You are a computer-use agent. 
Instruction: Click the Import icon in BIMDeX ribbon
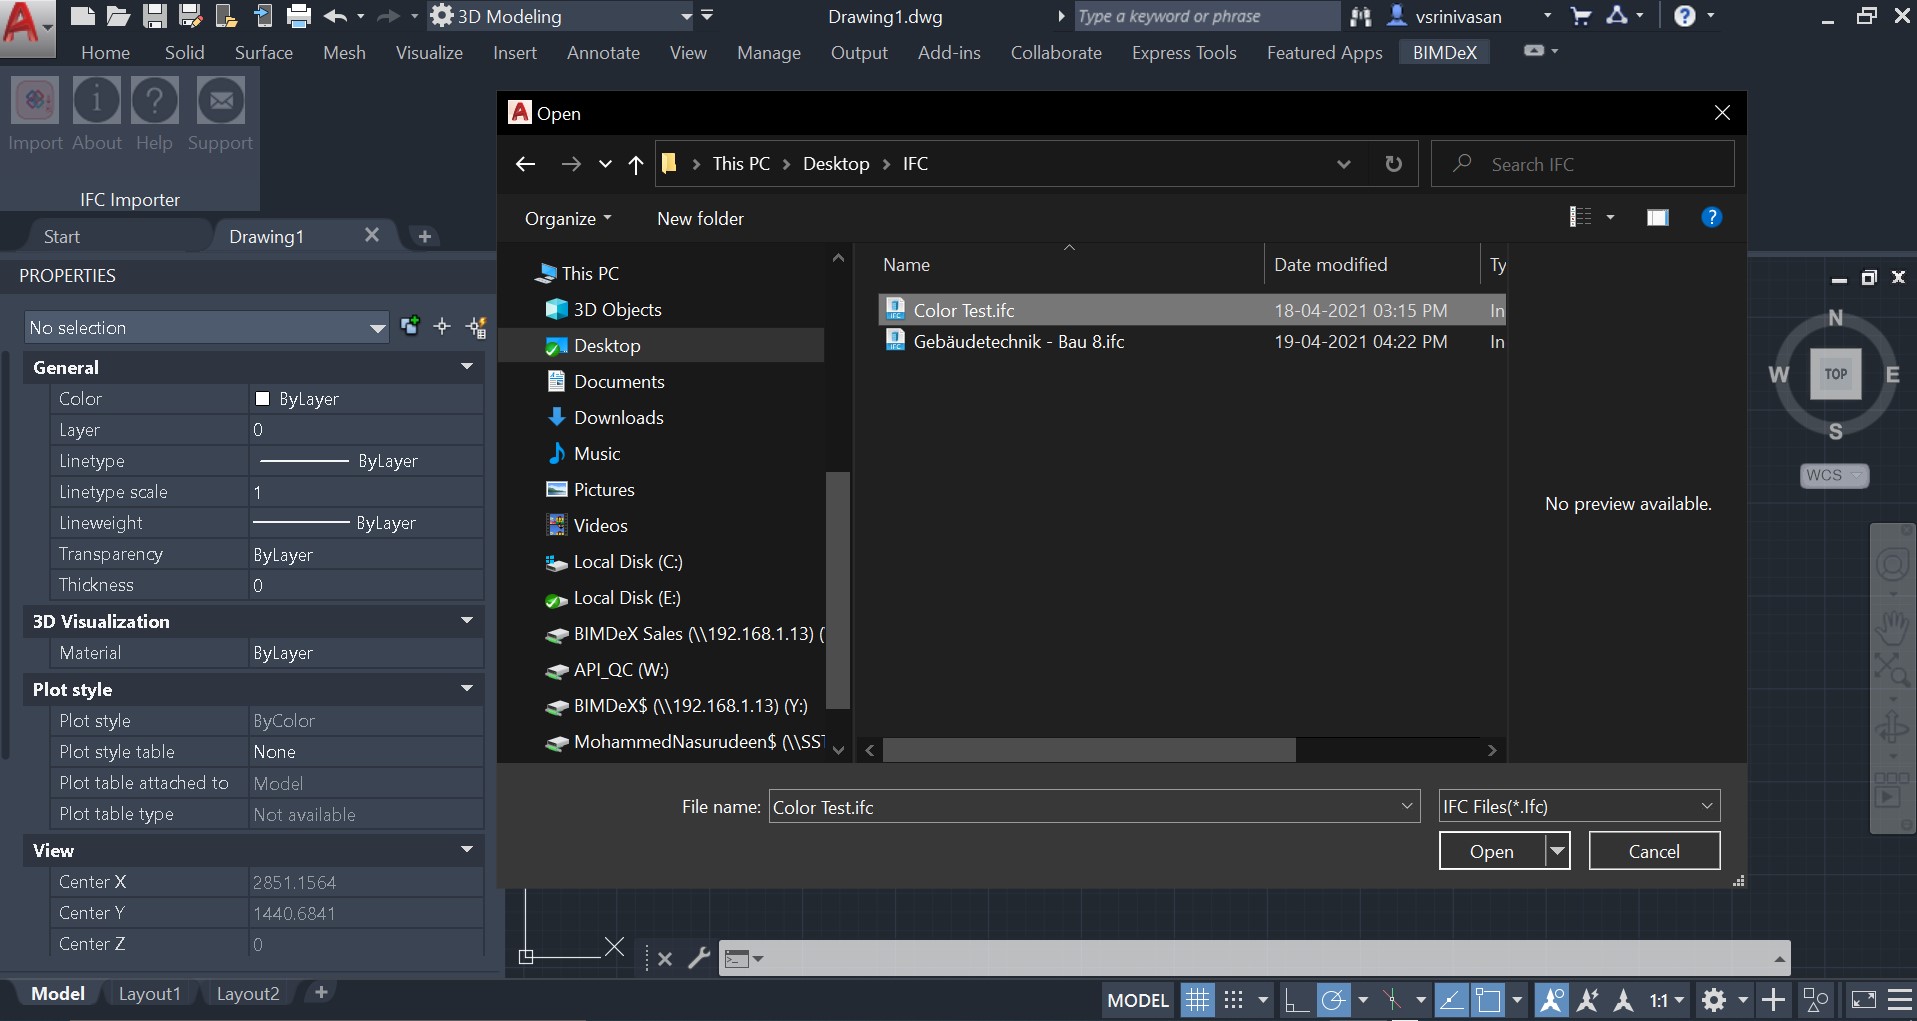pyautogui.click(x=35, y=101)
